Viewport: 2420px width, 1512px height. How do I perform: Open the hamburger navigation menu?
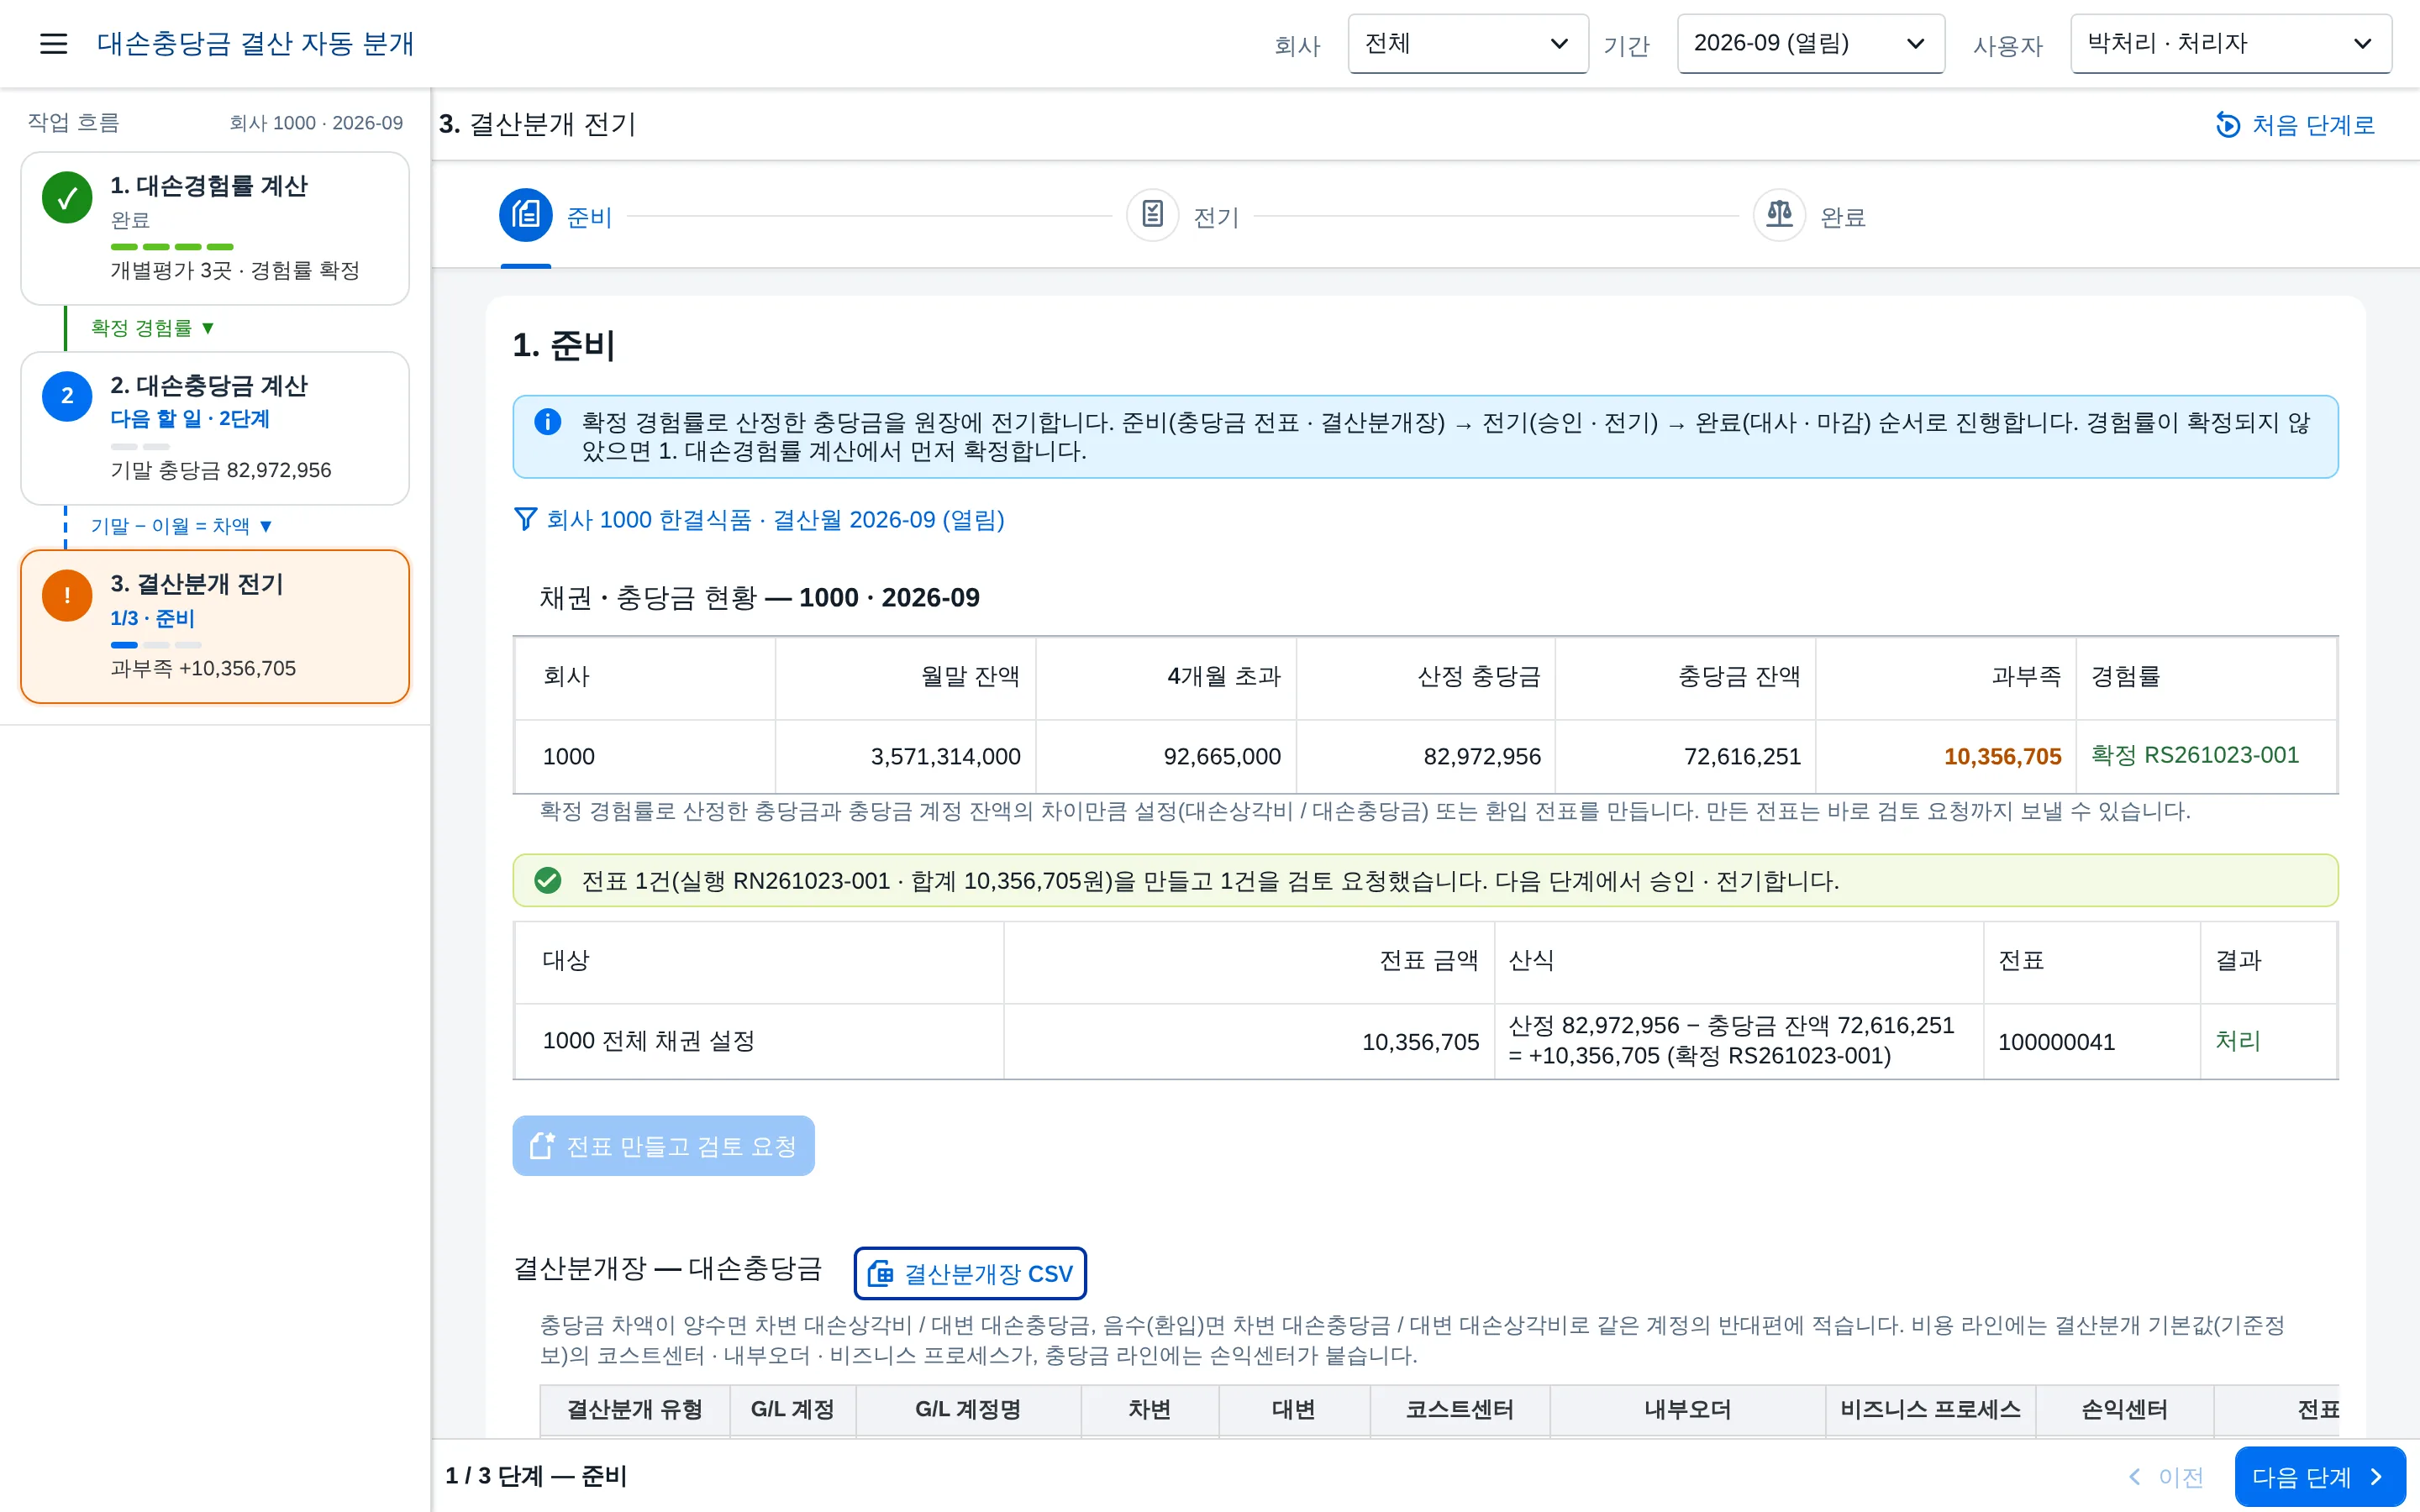53,43
